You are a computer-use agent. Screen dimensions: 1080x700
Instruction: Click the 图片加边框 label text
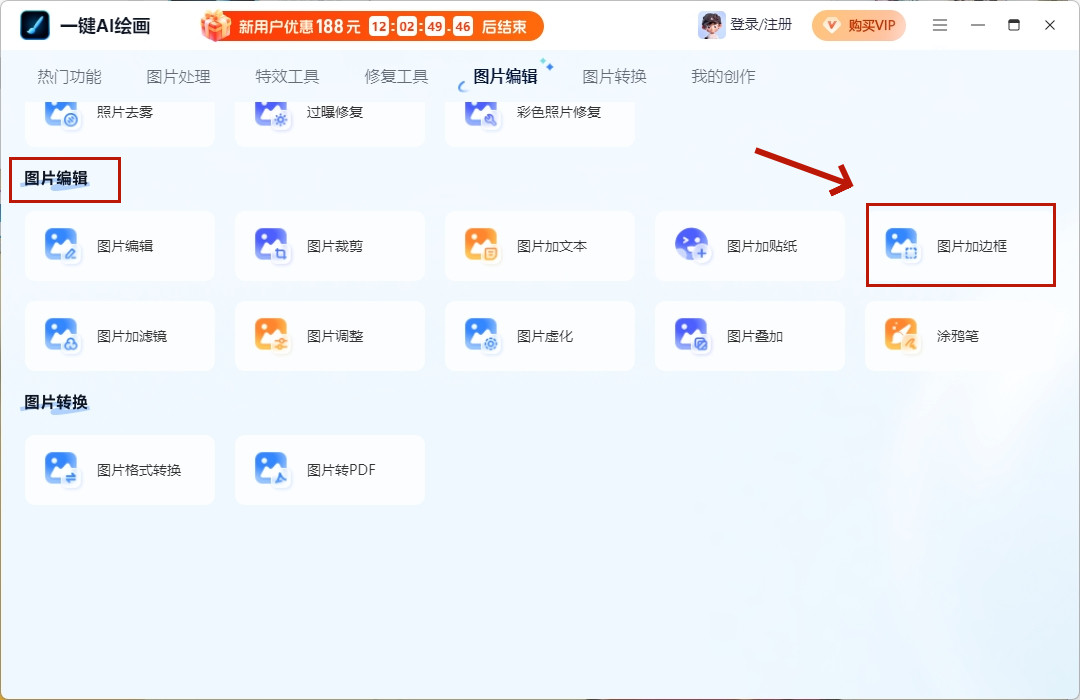tap(972, 246)
